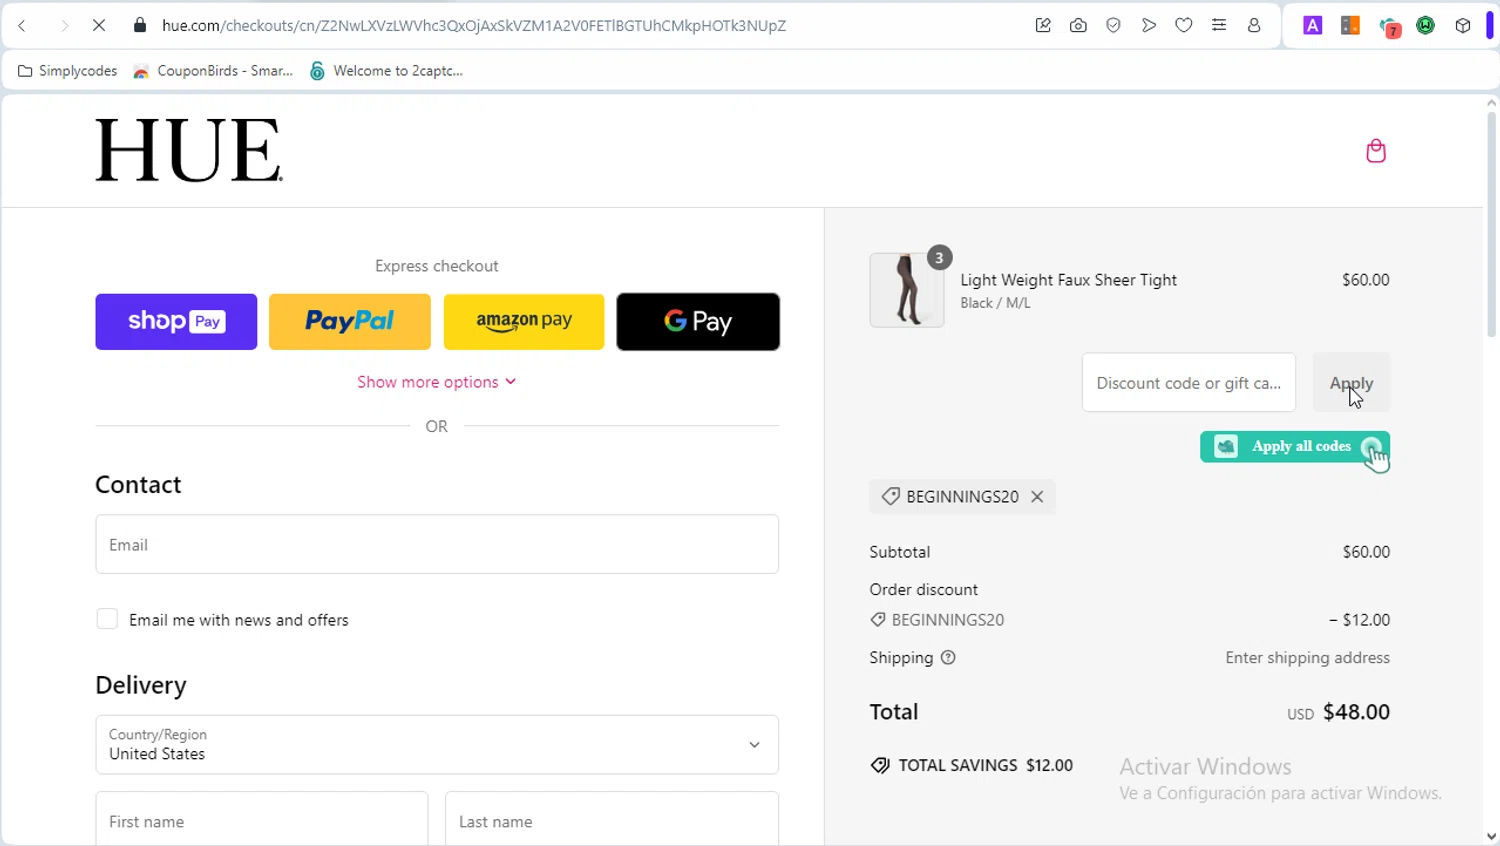Pay with Google Pay button
This screenshot has height=846, width=1500.
click(x=698, y=322)
